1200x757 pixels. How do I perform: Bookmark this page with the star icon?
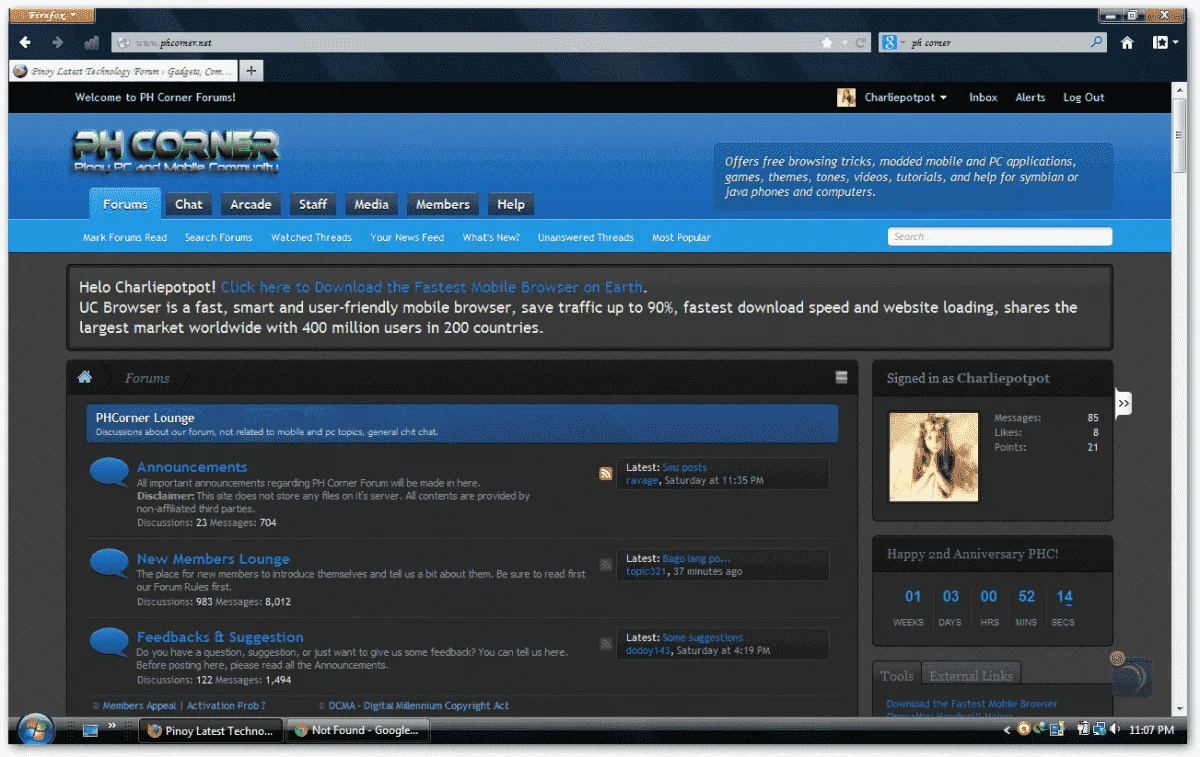(827, 43)
